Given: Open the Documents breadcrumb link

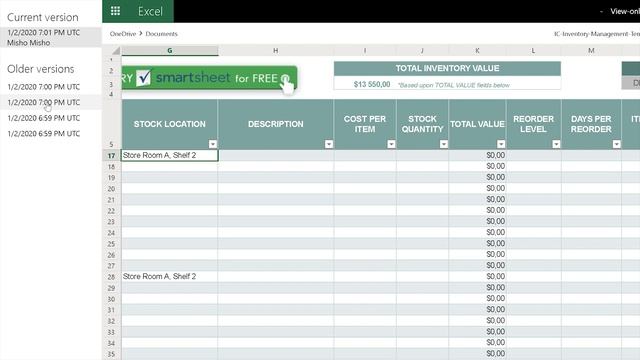Looking at the screenshot, I should 161,34.
